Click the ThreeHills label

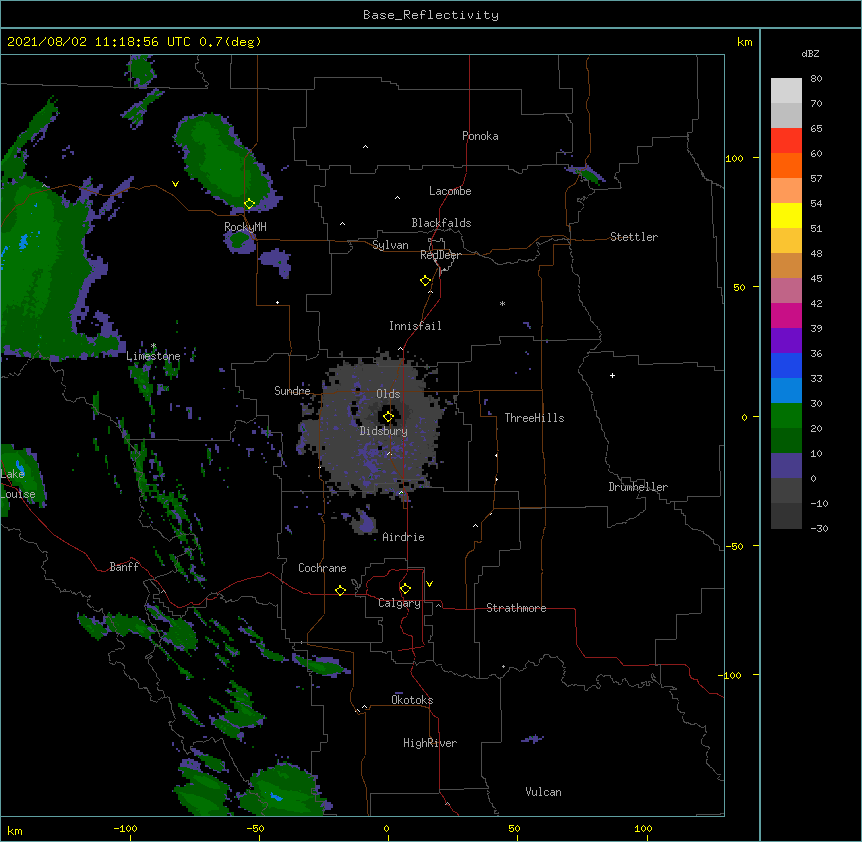coord(534,418)
